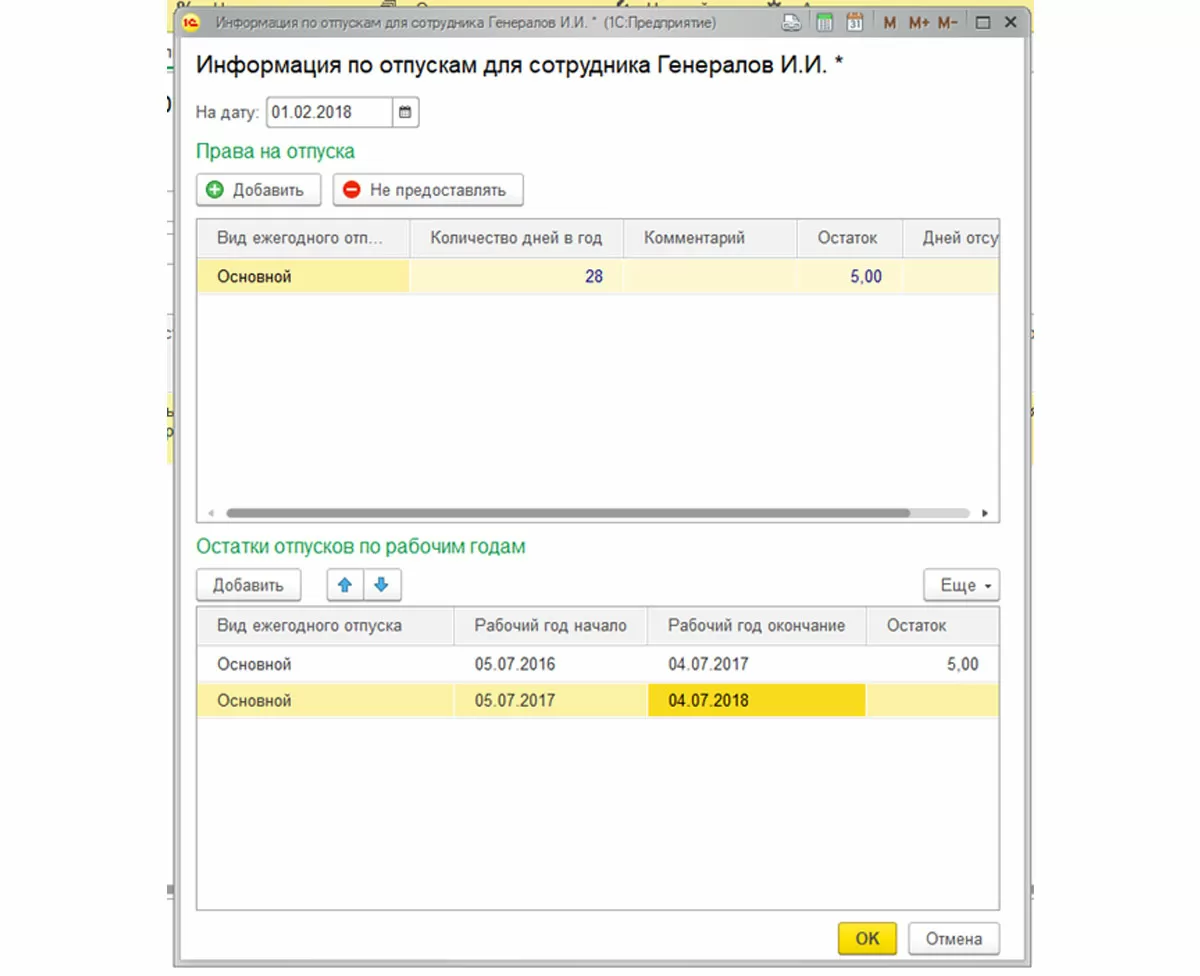Viewport: 1200px width, 976px height.
Task: Click the 04.07.2017 cell
Action: 757,664
